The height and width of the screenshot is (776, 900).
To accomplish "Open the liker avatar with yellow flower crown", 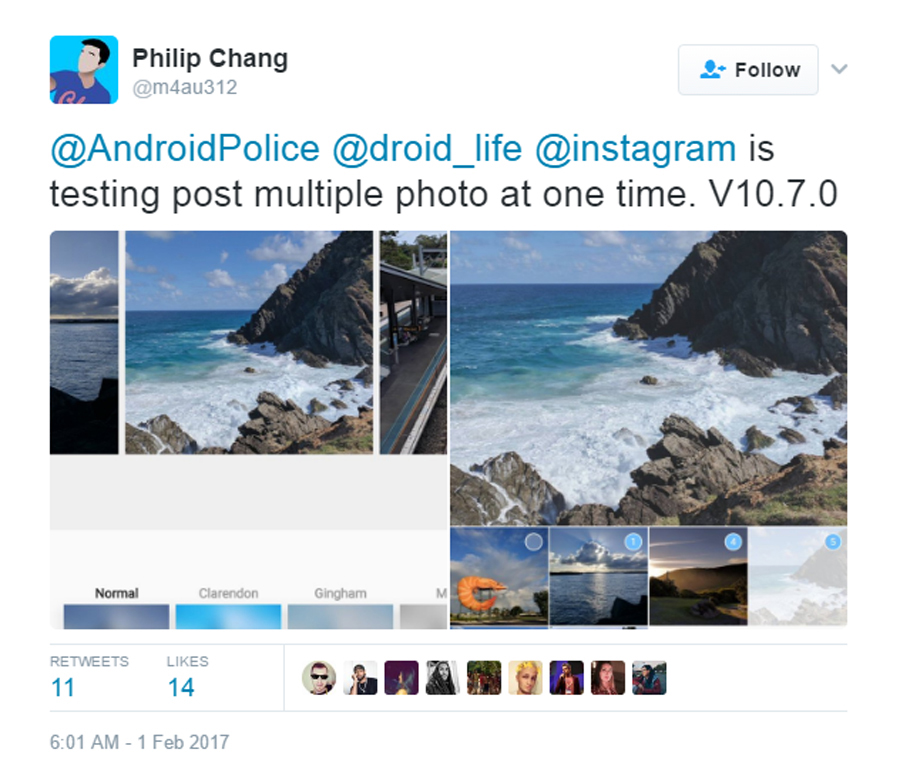I will tap(525, 678).
